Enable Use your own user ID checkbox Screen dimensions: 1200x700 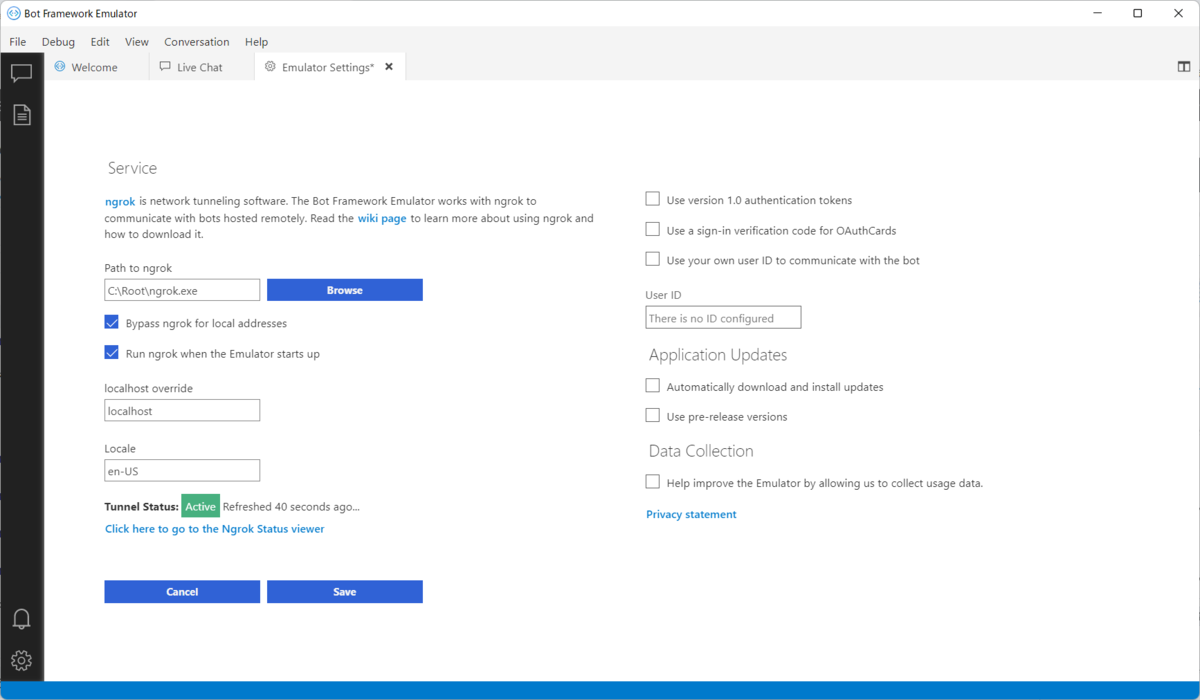click(653, 260)
